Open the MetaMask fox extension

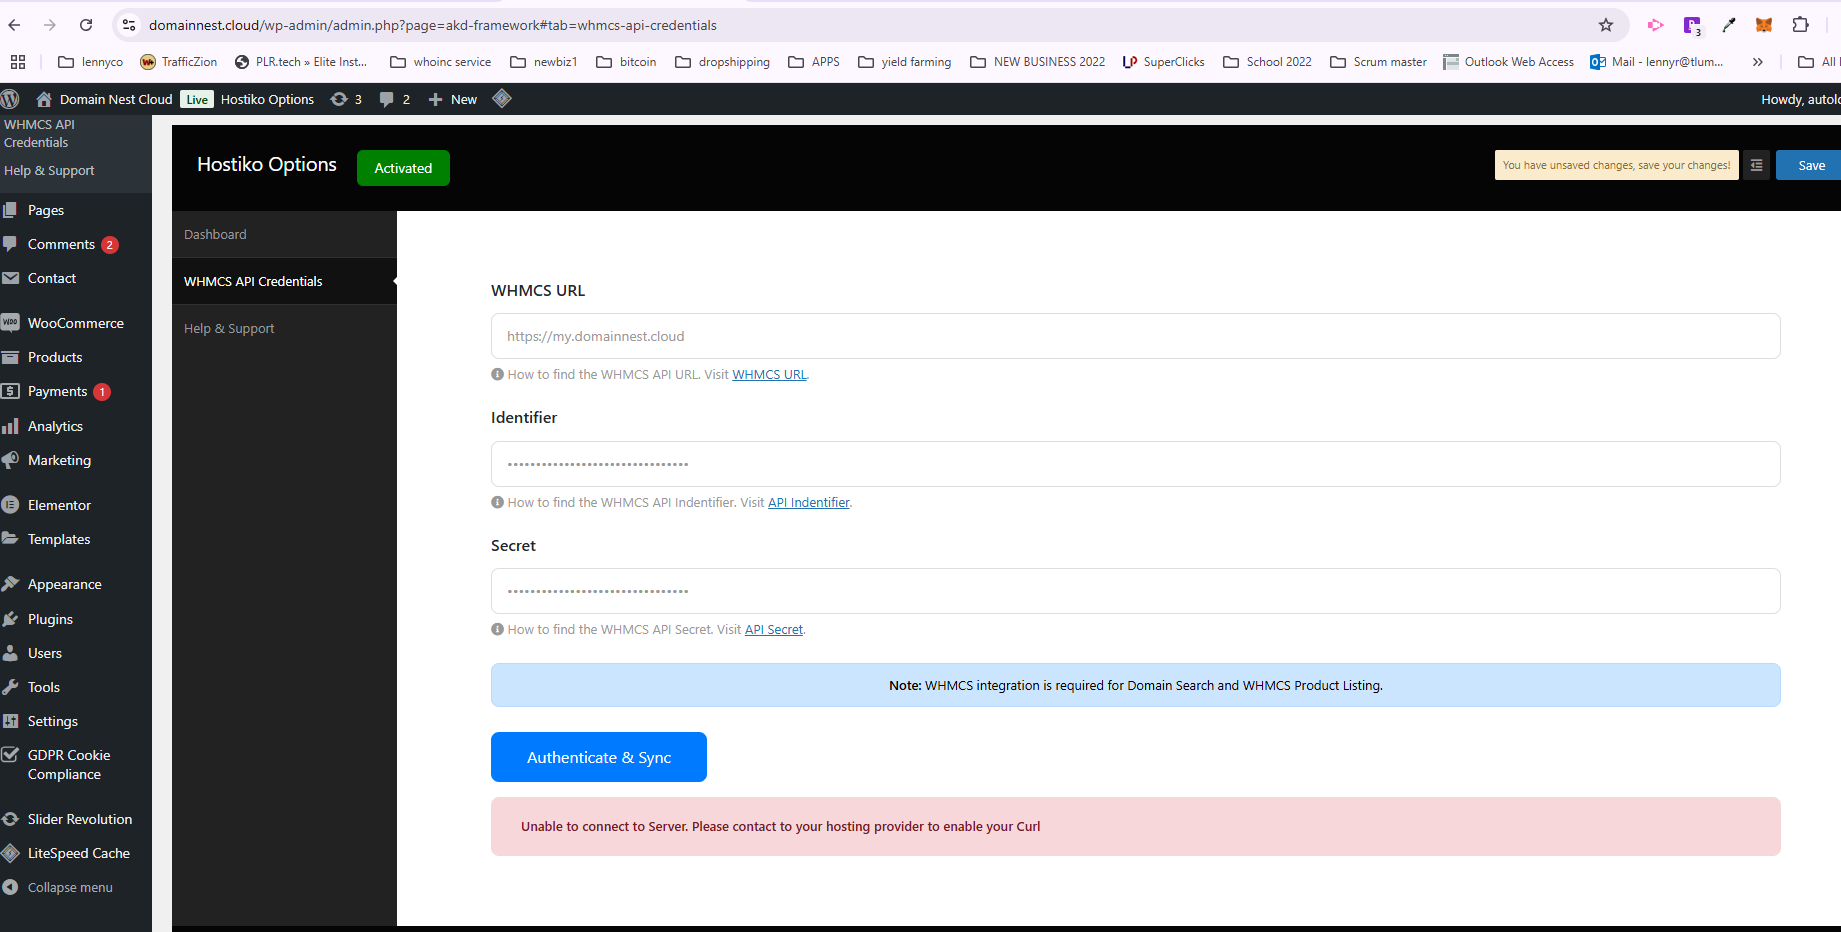click(1764, 25)
